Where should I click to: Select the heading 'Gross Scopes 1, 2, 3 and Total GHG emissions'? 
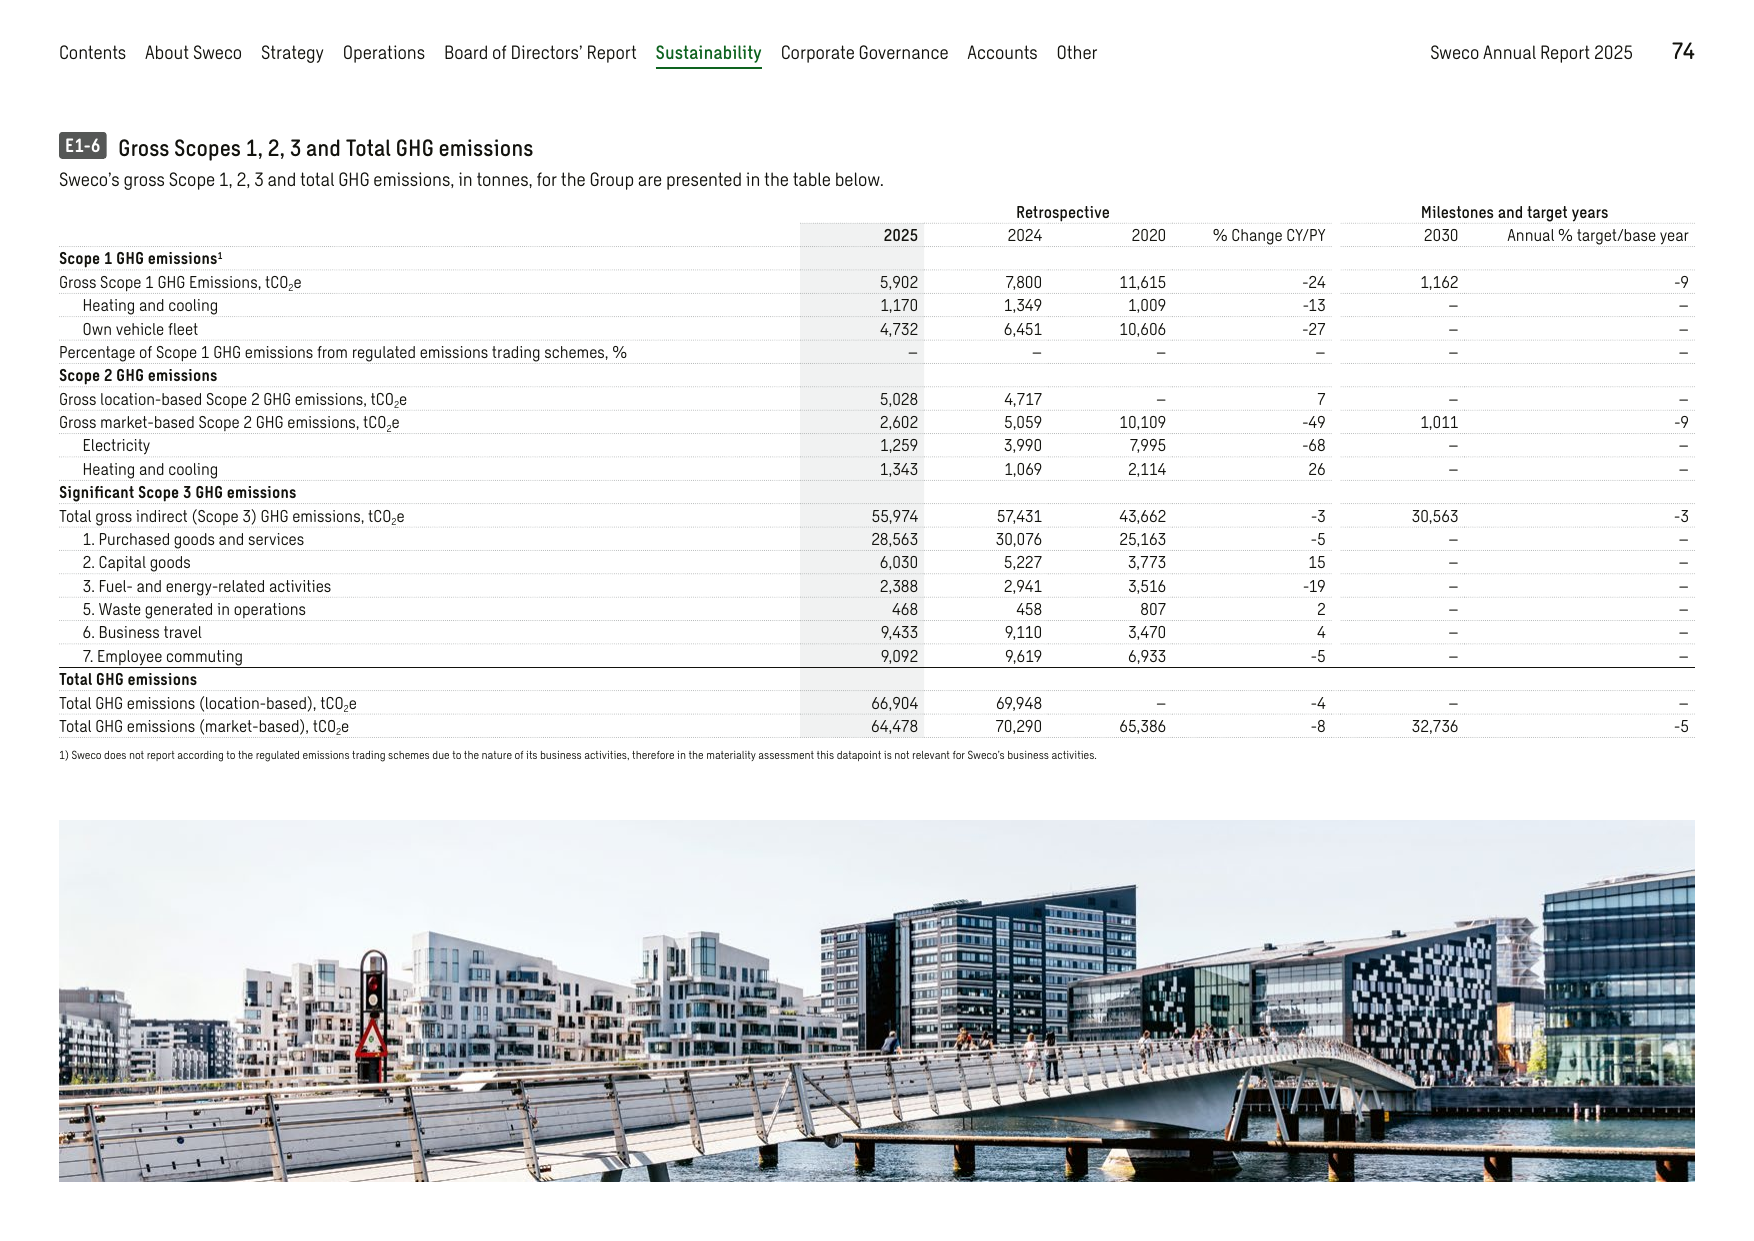[326, 149]
